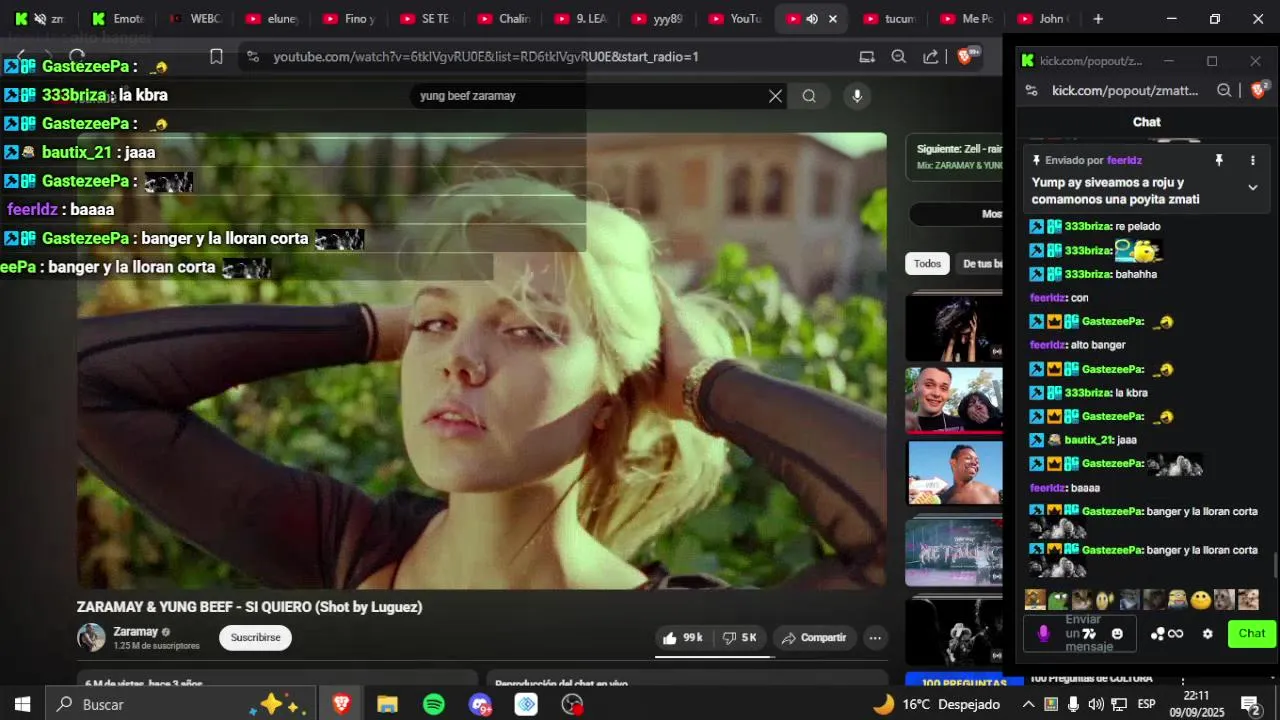Open File Explorer from the taskbar
Screen dimensions: 1280x720
click(x=387, y=704)
